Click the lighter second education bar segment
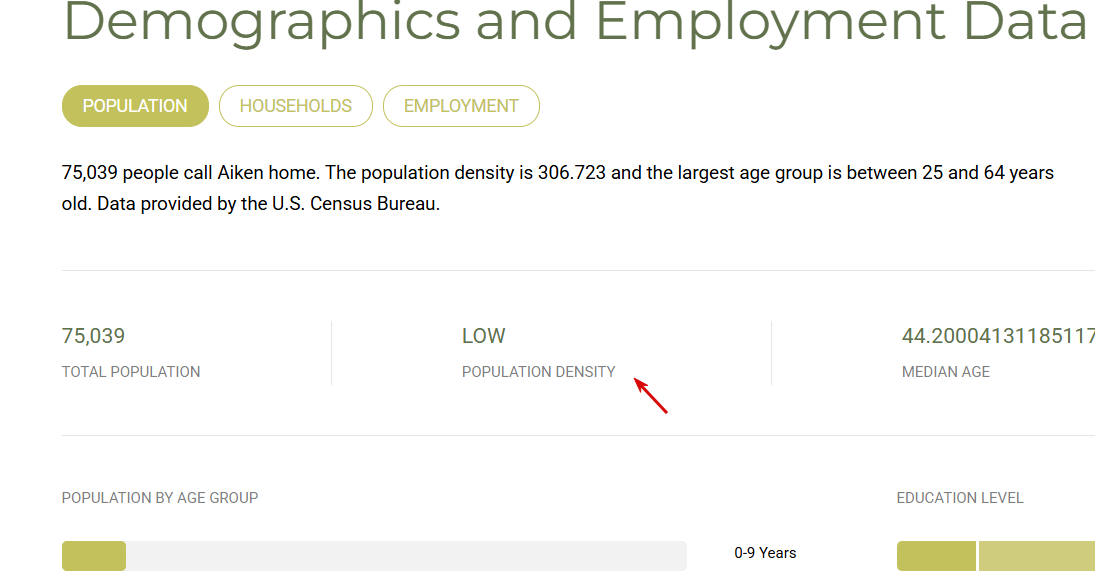1095x587 pixels. 1036,556
